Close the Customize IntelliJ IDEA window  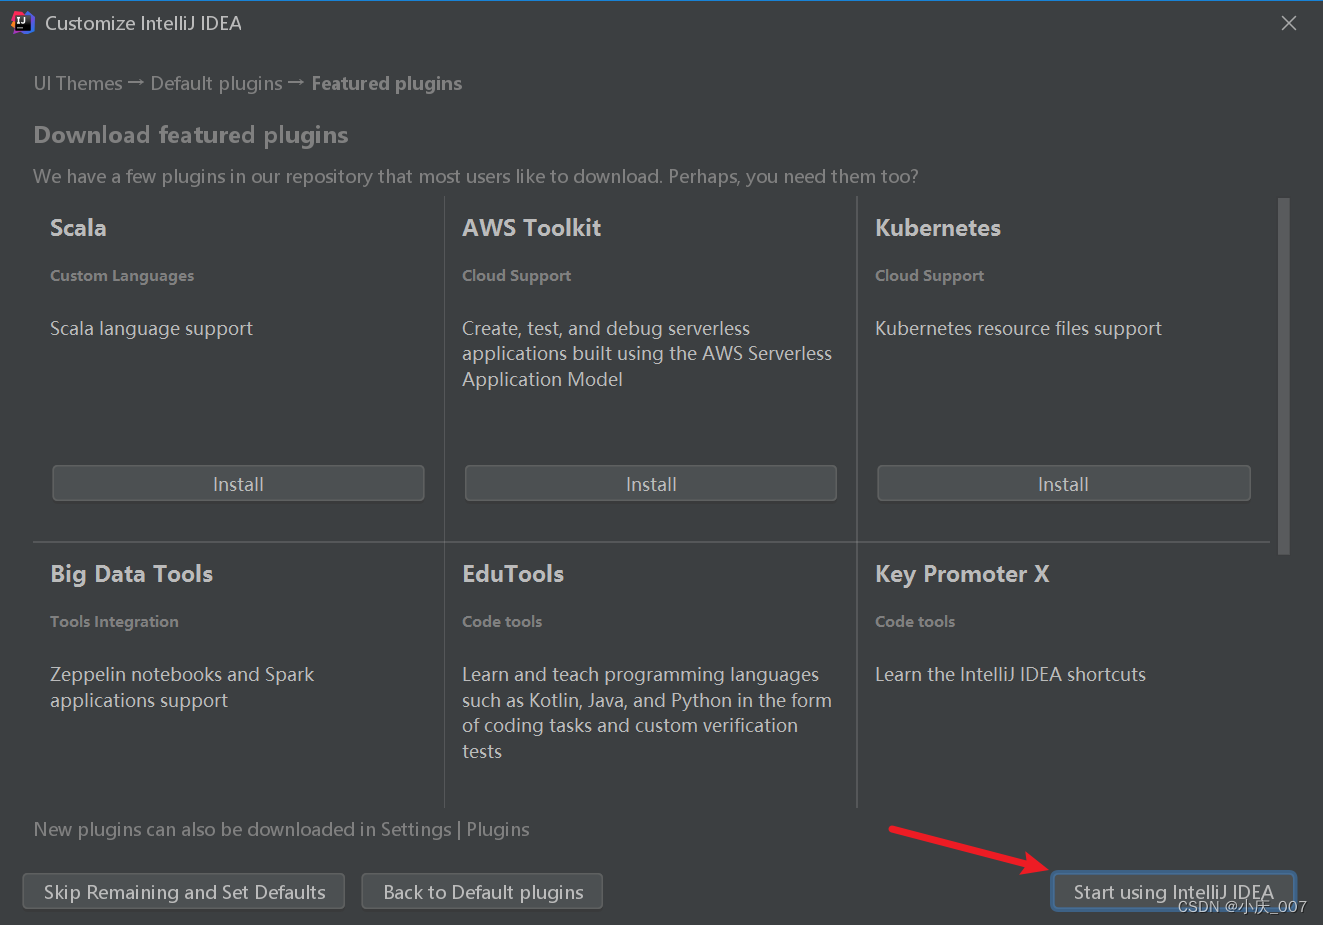pyautogui.click(x=1289, y=22)
